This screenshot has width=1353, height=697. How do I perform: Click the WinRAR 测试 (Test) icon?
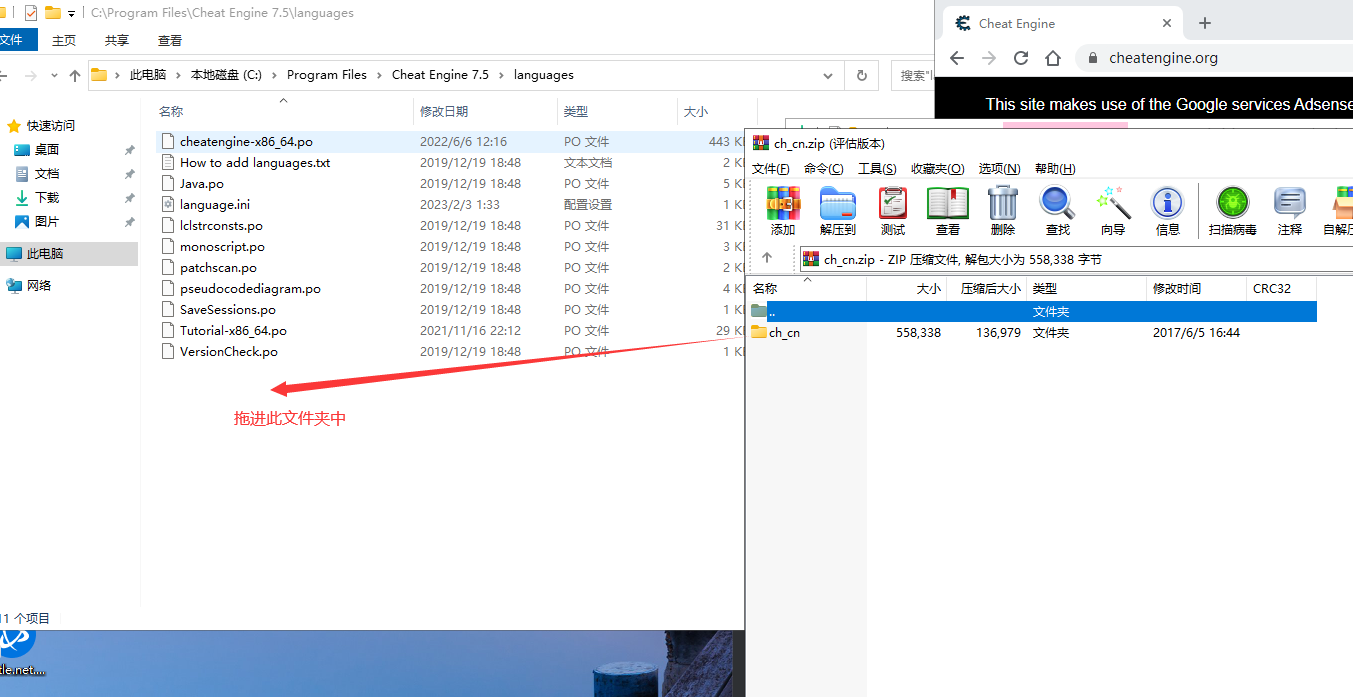tap(892, 203)
